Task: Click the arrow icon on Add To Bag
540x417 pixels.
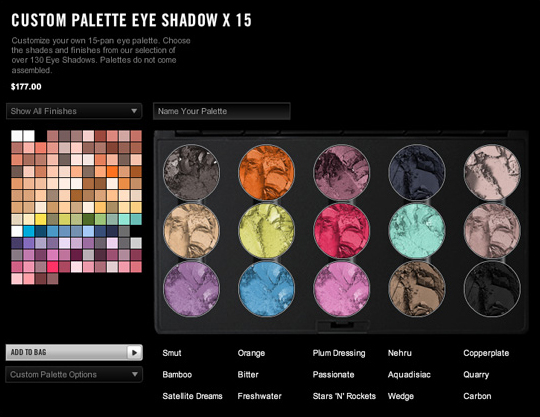Action: (x=135, y=352)
